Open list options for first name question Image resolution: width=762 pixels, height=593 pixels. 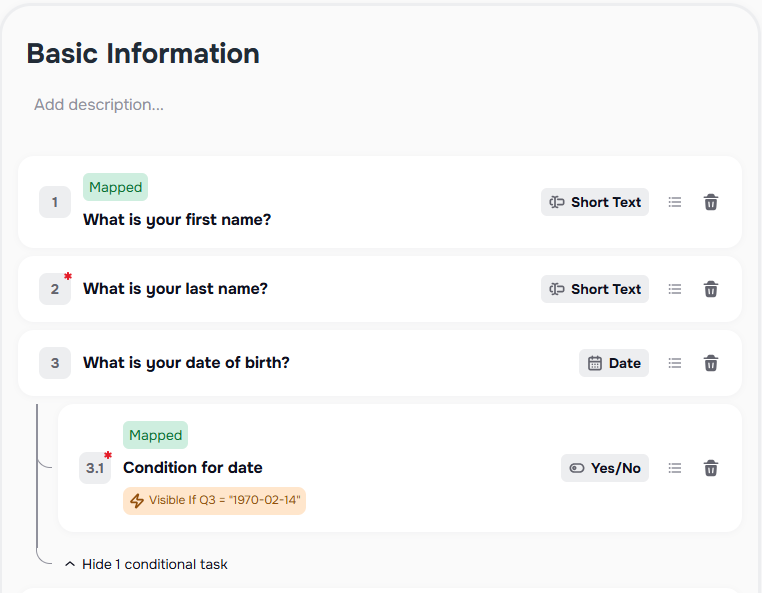point(675,202)
